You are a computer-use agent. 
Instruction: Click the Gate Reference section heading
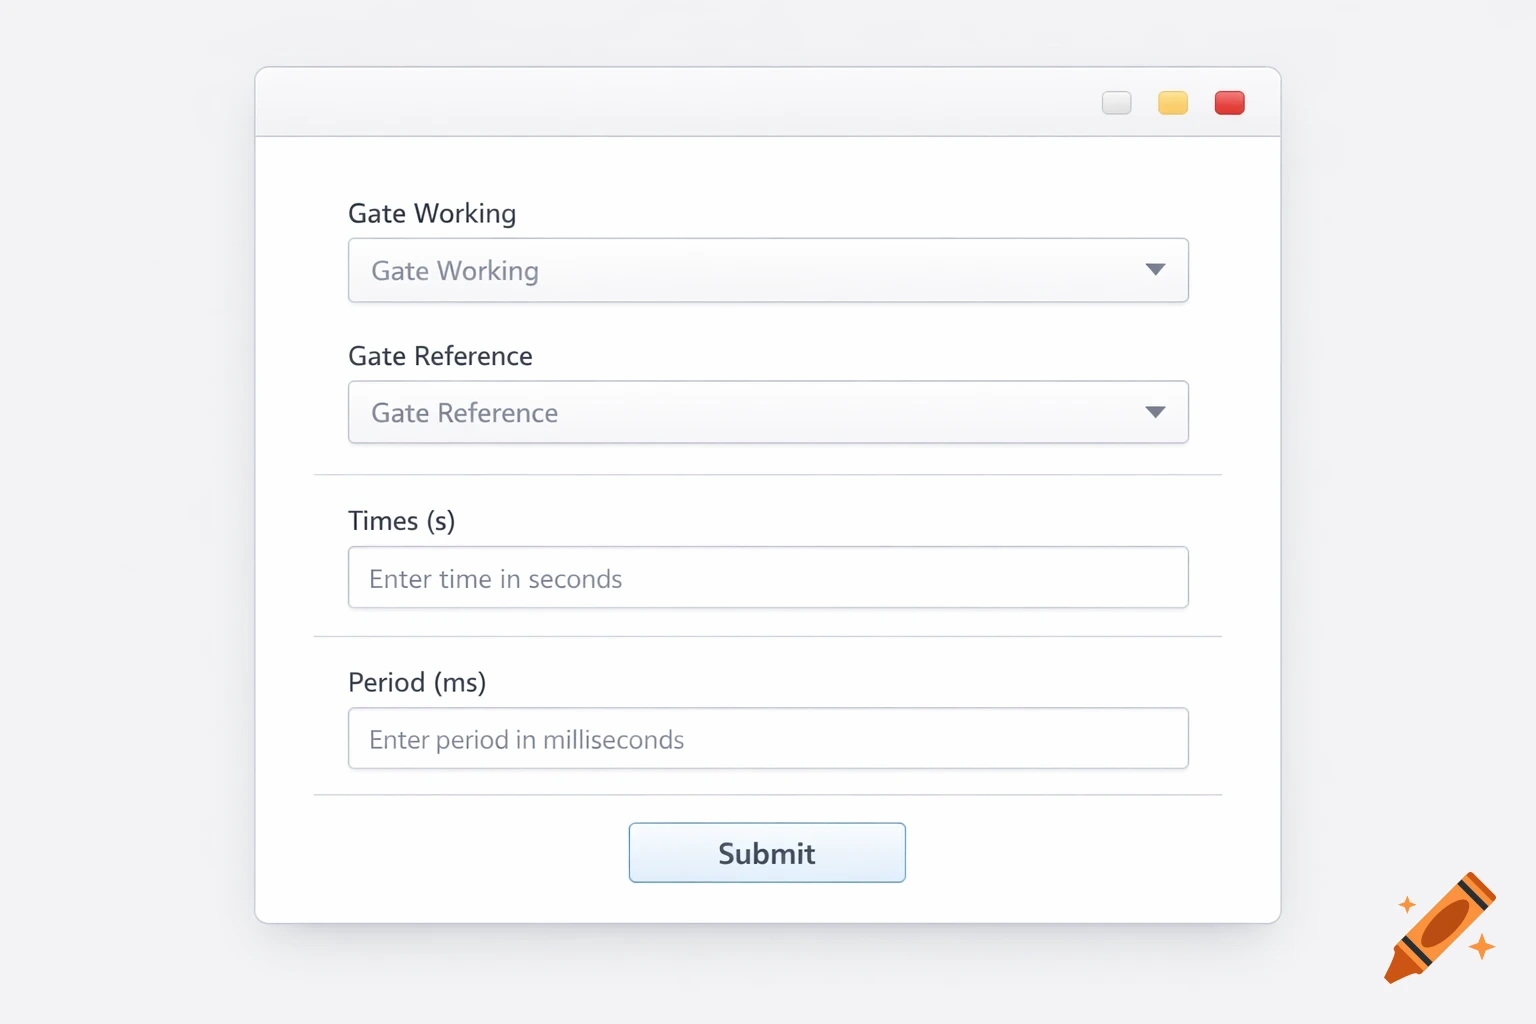pyautogui.click(x=440, y=355)
